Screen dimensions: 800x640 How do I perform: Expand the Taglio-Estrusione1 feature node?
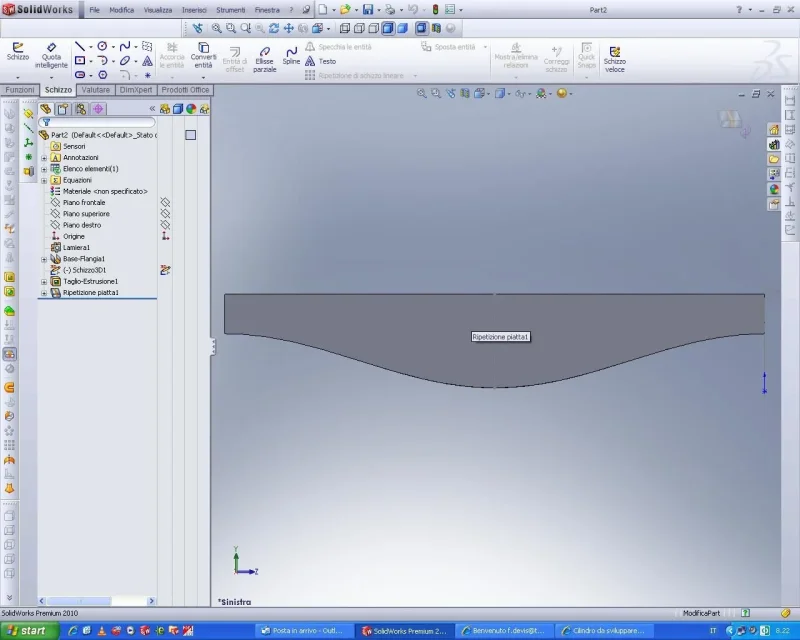pos(44,281)
